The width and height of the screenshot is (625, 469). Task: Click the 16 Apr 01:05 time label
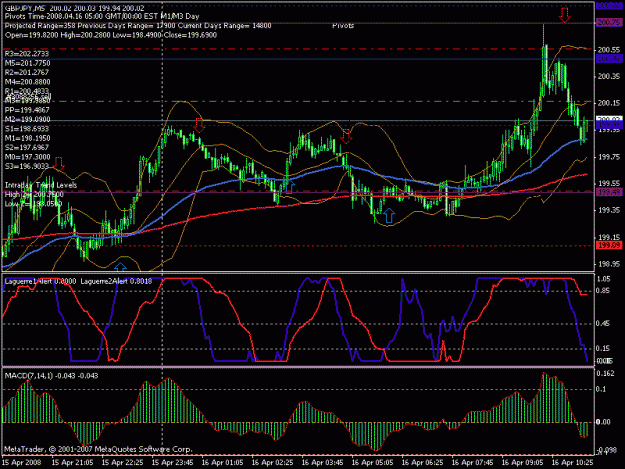[222, 463]
